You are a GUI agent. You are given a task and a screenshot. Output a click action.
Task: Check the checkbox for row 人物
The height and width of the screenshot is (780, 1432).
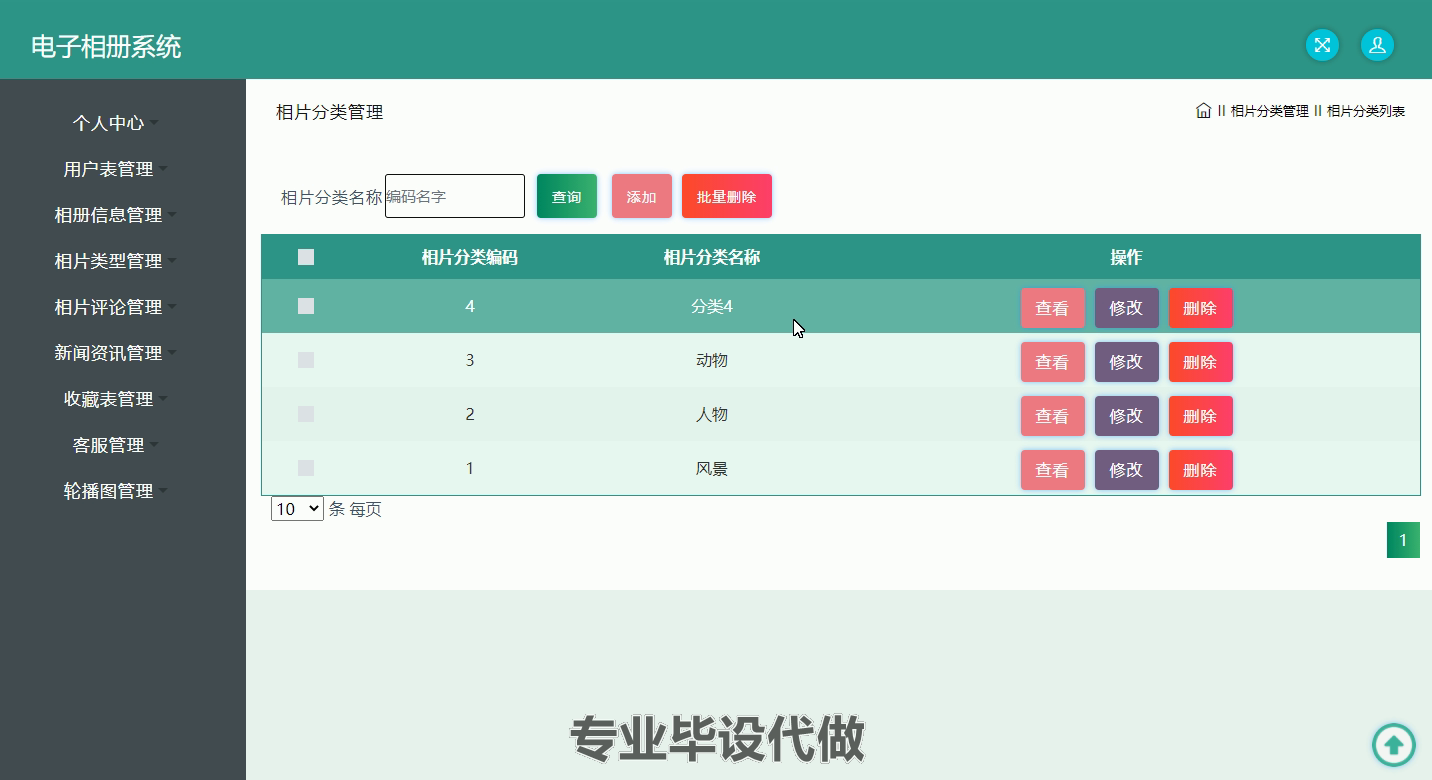(306, 414)
